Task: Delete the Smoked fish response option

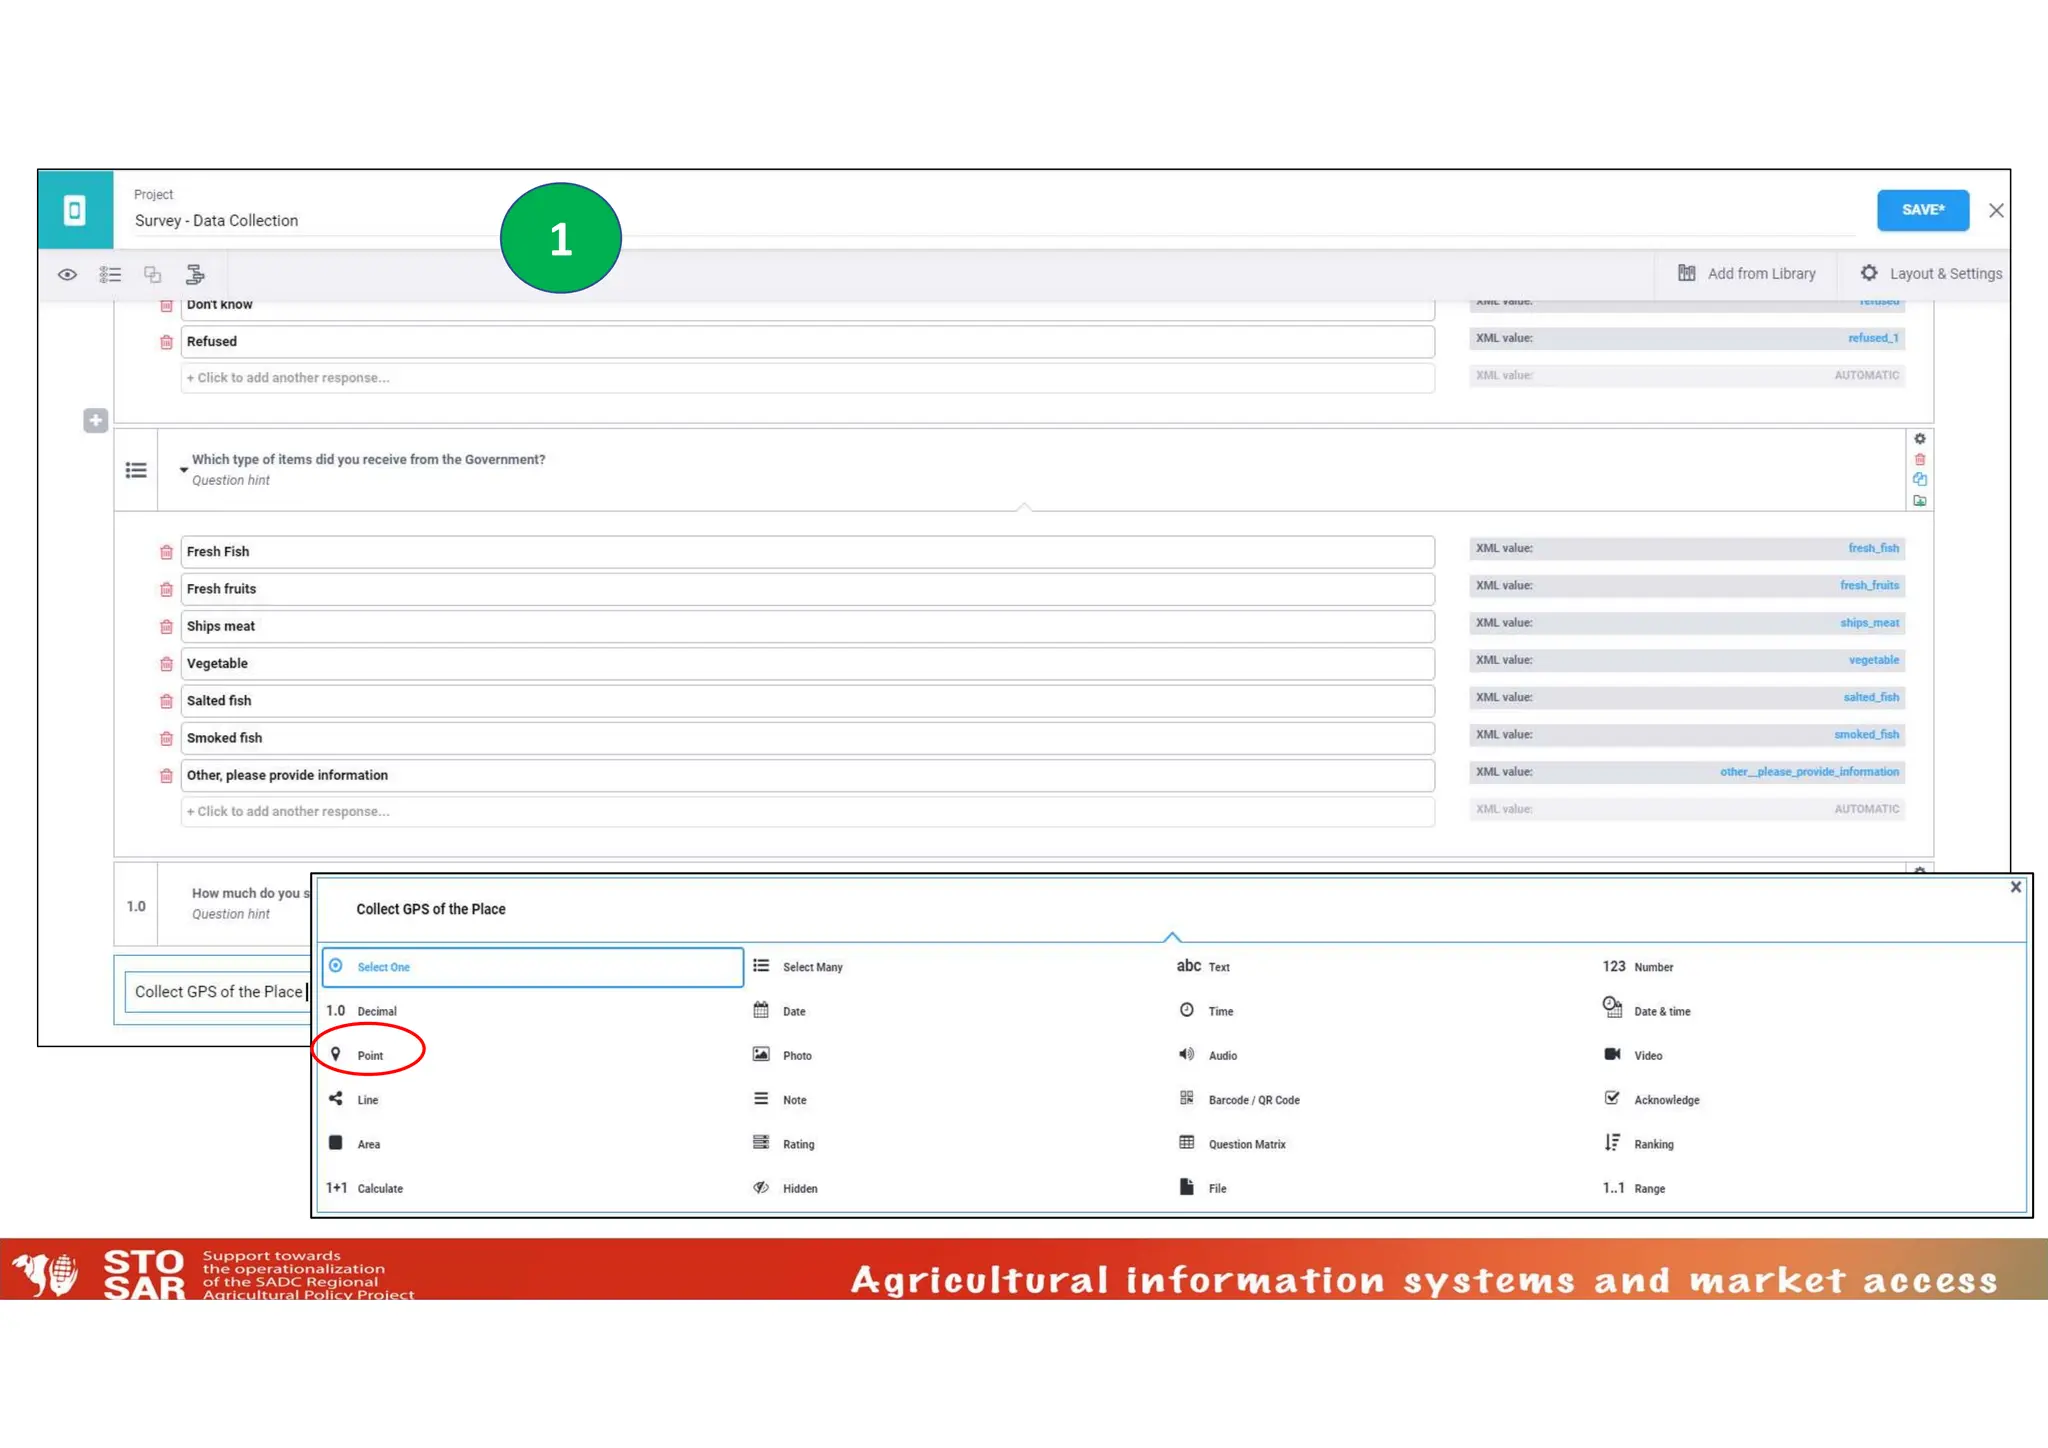Action: coord(166,739)
